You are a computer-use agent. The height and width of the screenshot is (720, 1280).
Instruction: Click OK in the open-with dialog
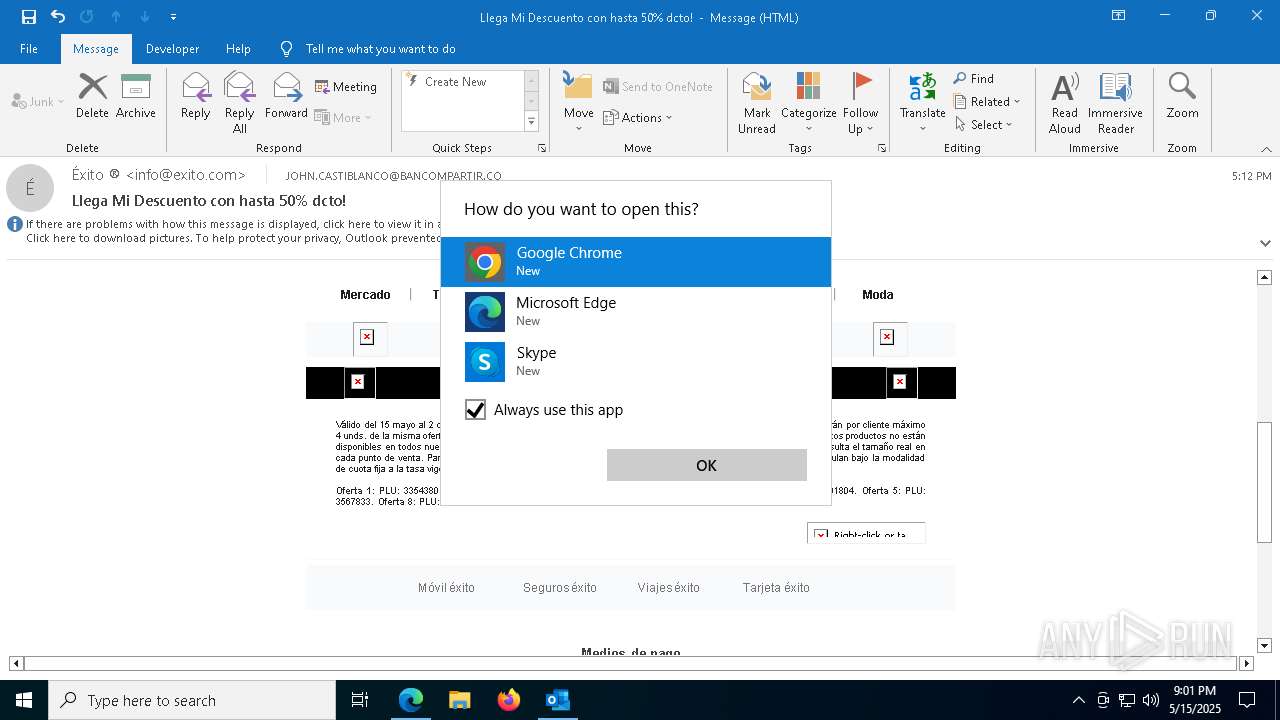coord(707,465)
